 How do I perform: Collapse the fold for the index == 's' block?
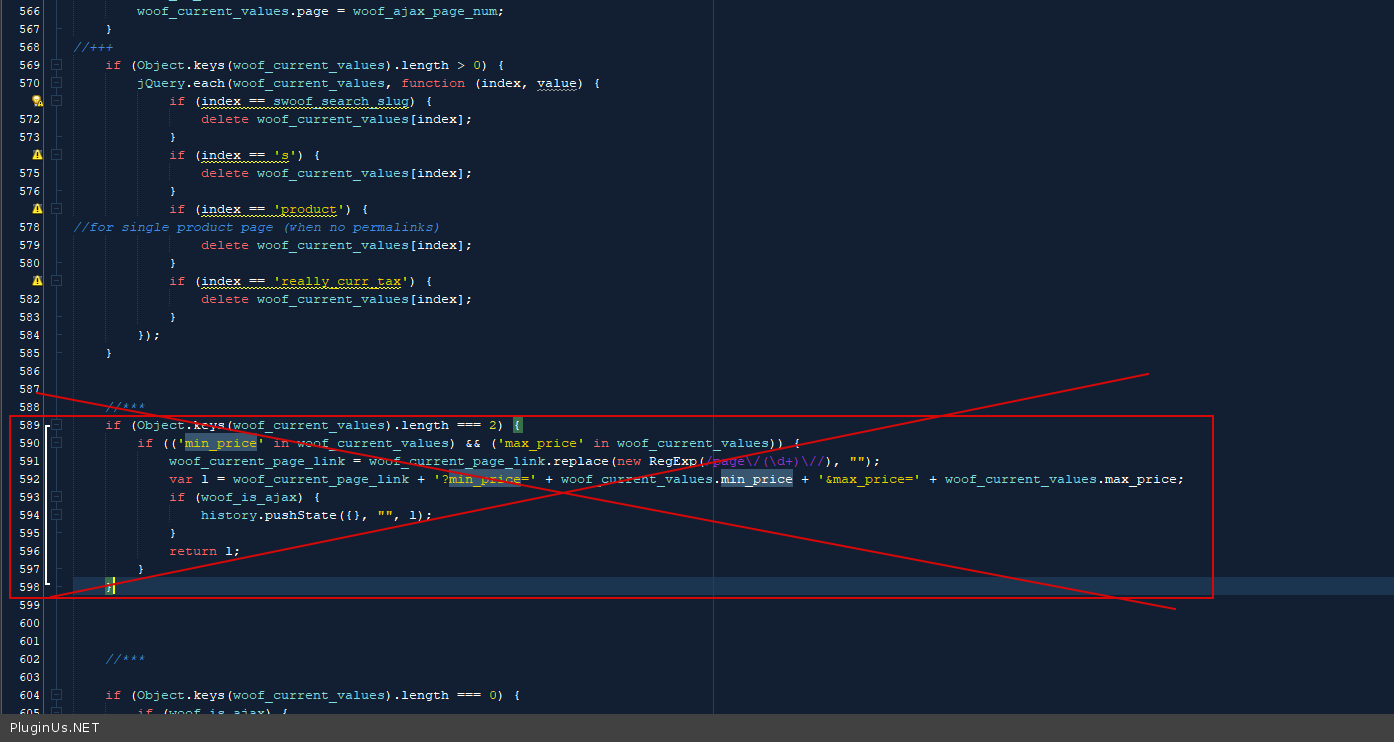(x=57, y=155)
